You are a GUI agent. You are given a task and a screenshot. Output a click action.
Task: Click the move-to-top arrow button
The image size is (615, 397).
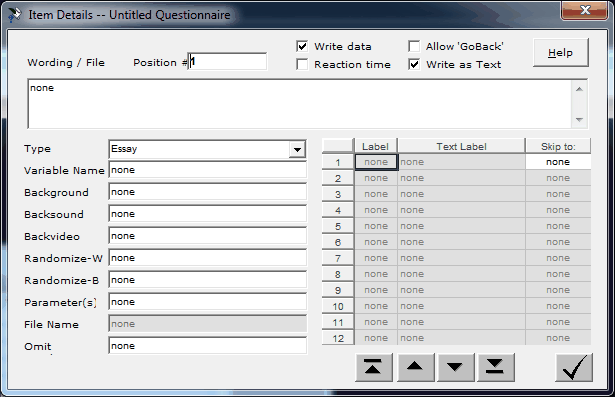373,367
